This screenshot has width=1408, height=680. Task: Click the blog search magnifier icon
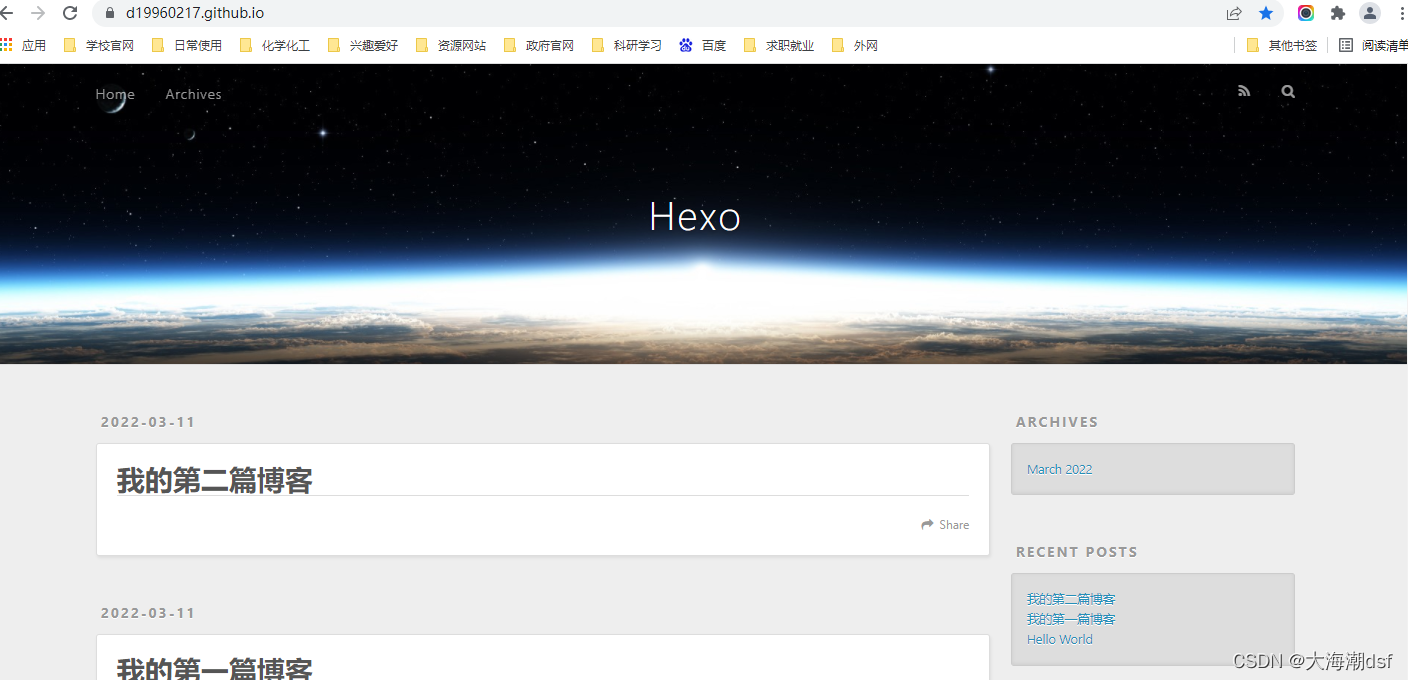[x=1288, y=91]
